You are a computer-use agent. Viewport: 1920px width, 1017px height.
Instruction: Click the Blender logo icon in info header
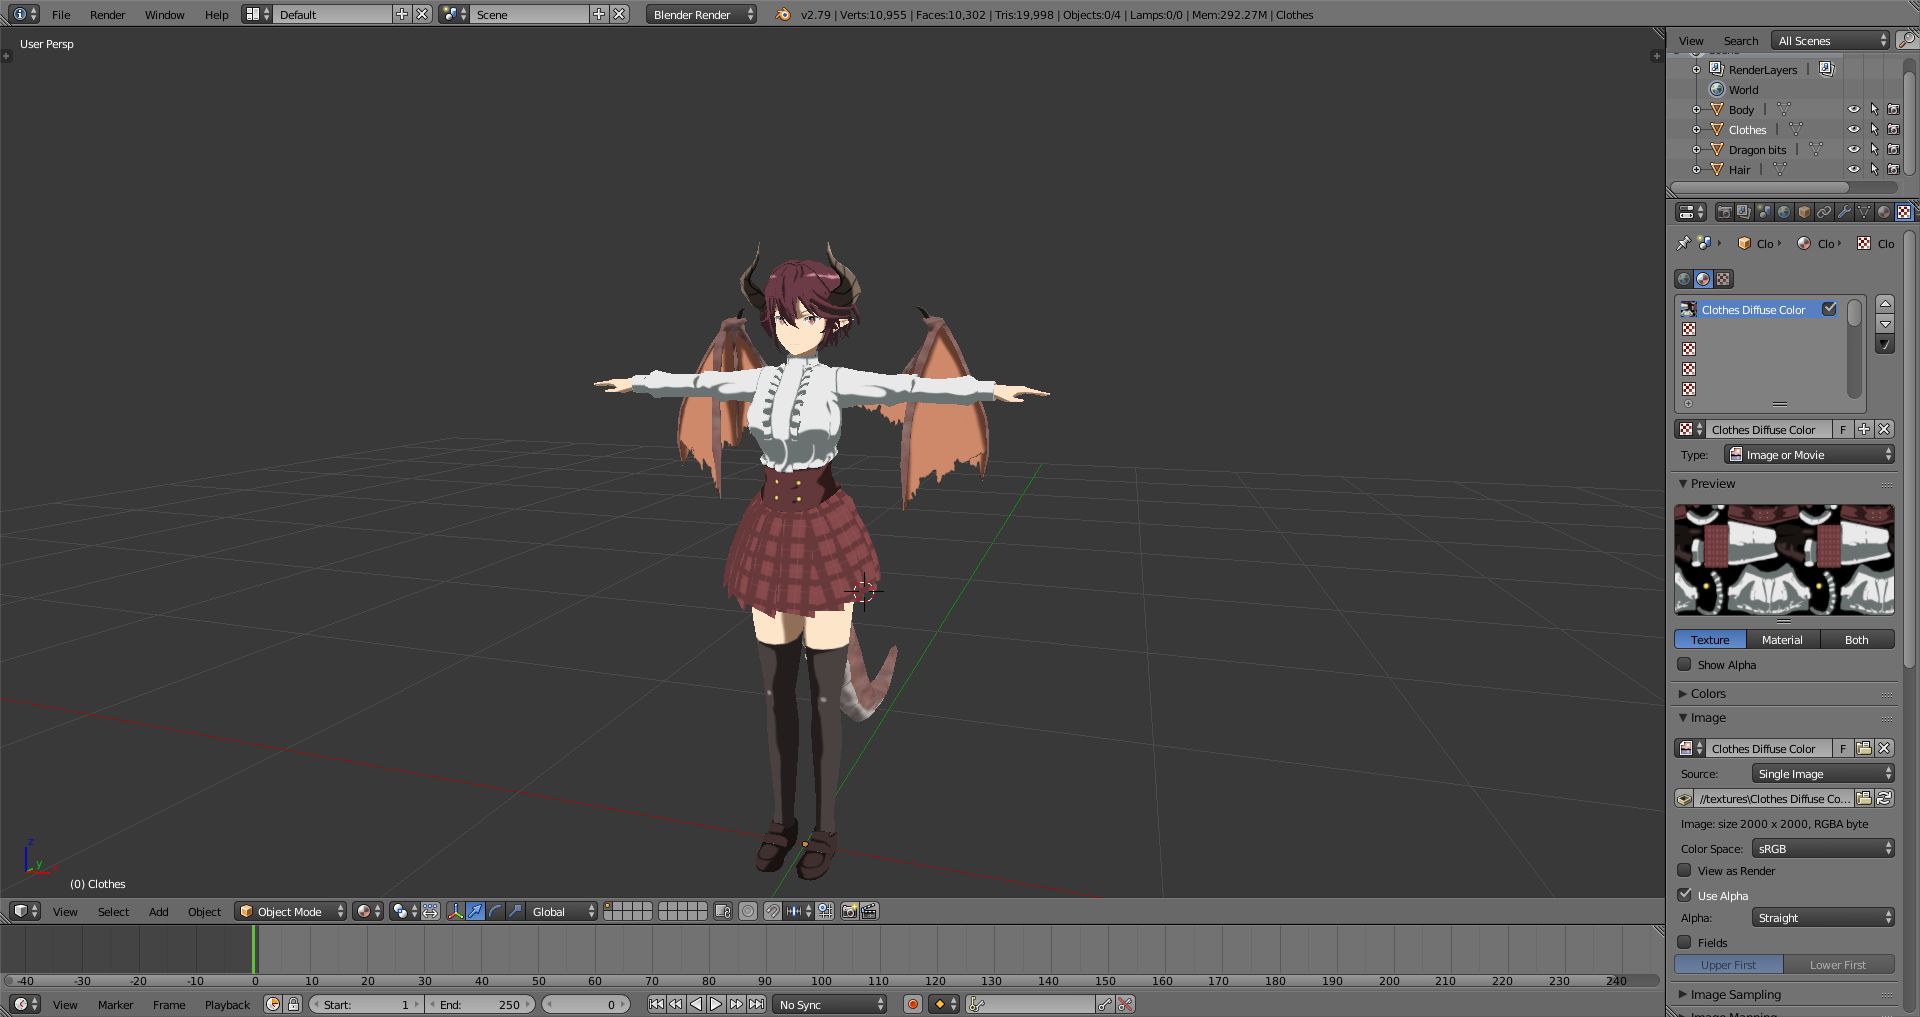(x=783, y=14)
